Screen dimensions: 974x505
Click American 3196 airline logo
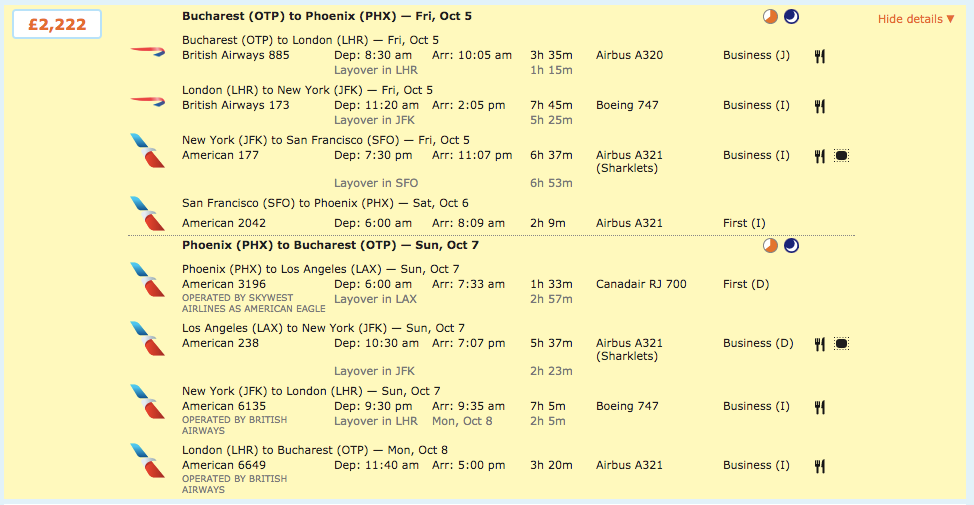pyautogui.click(x=148, y=279)
